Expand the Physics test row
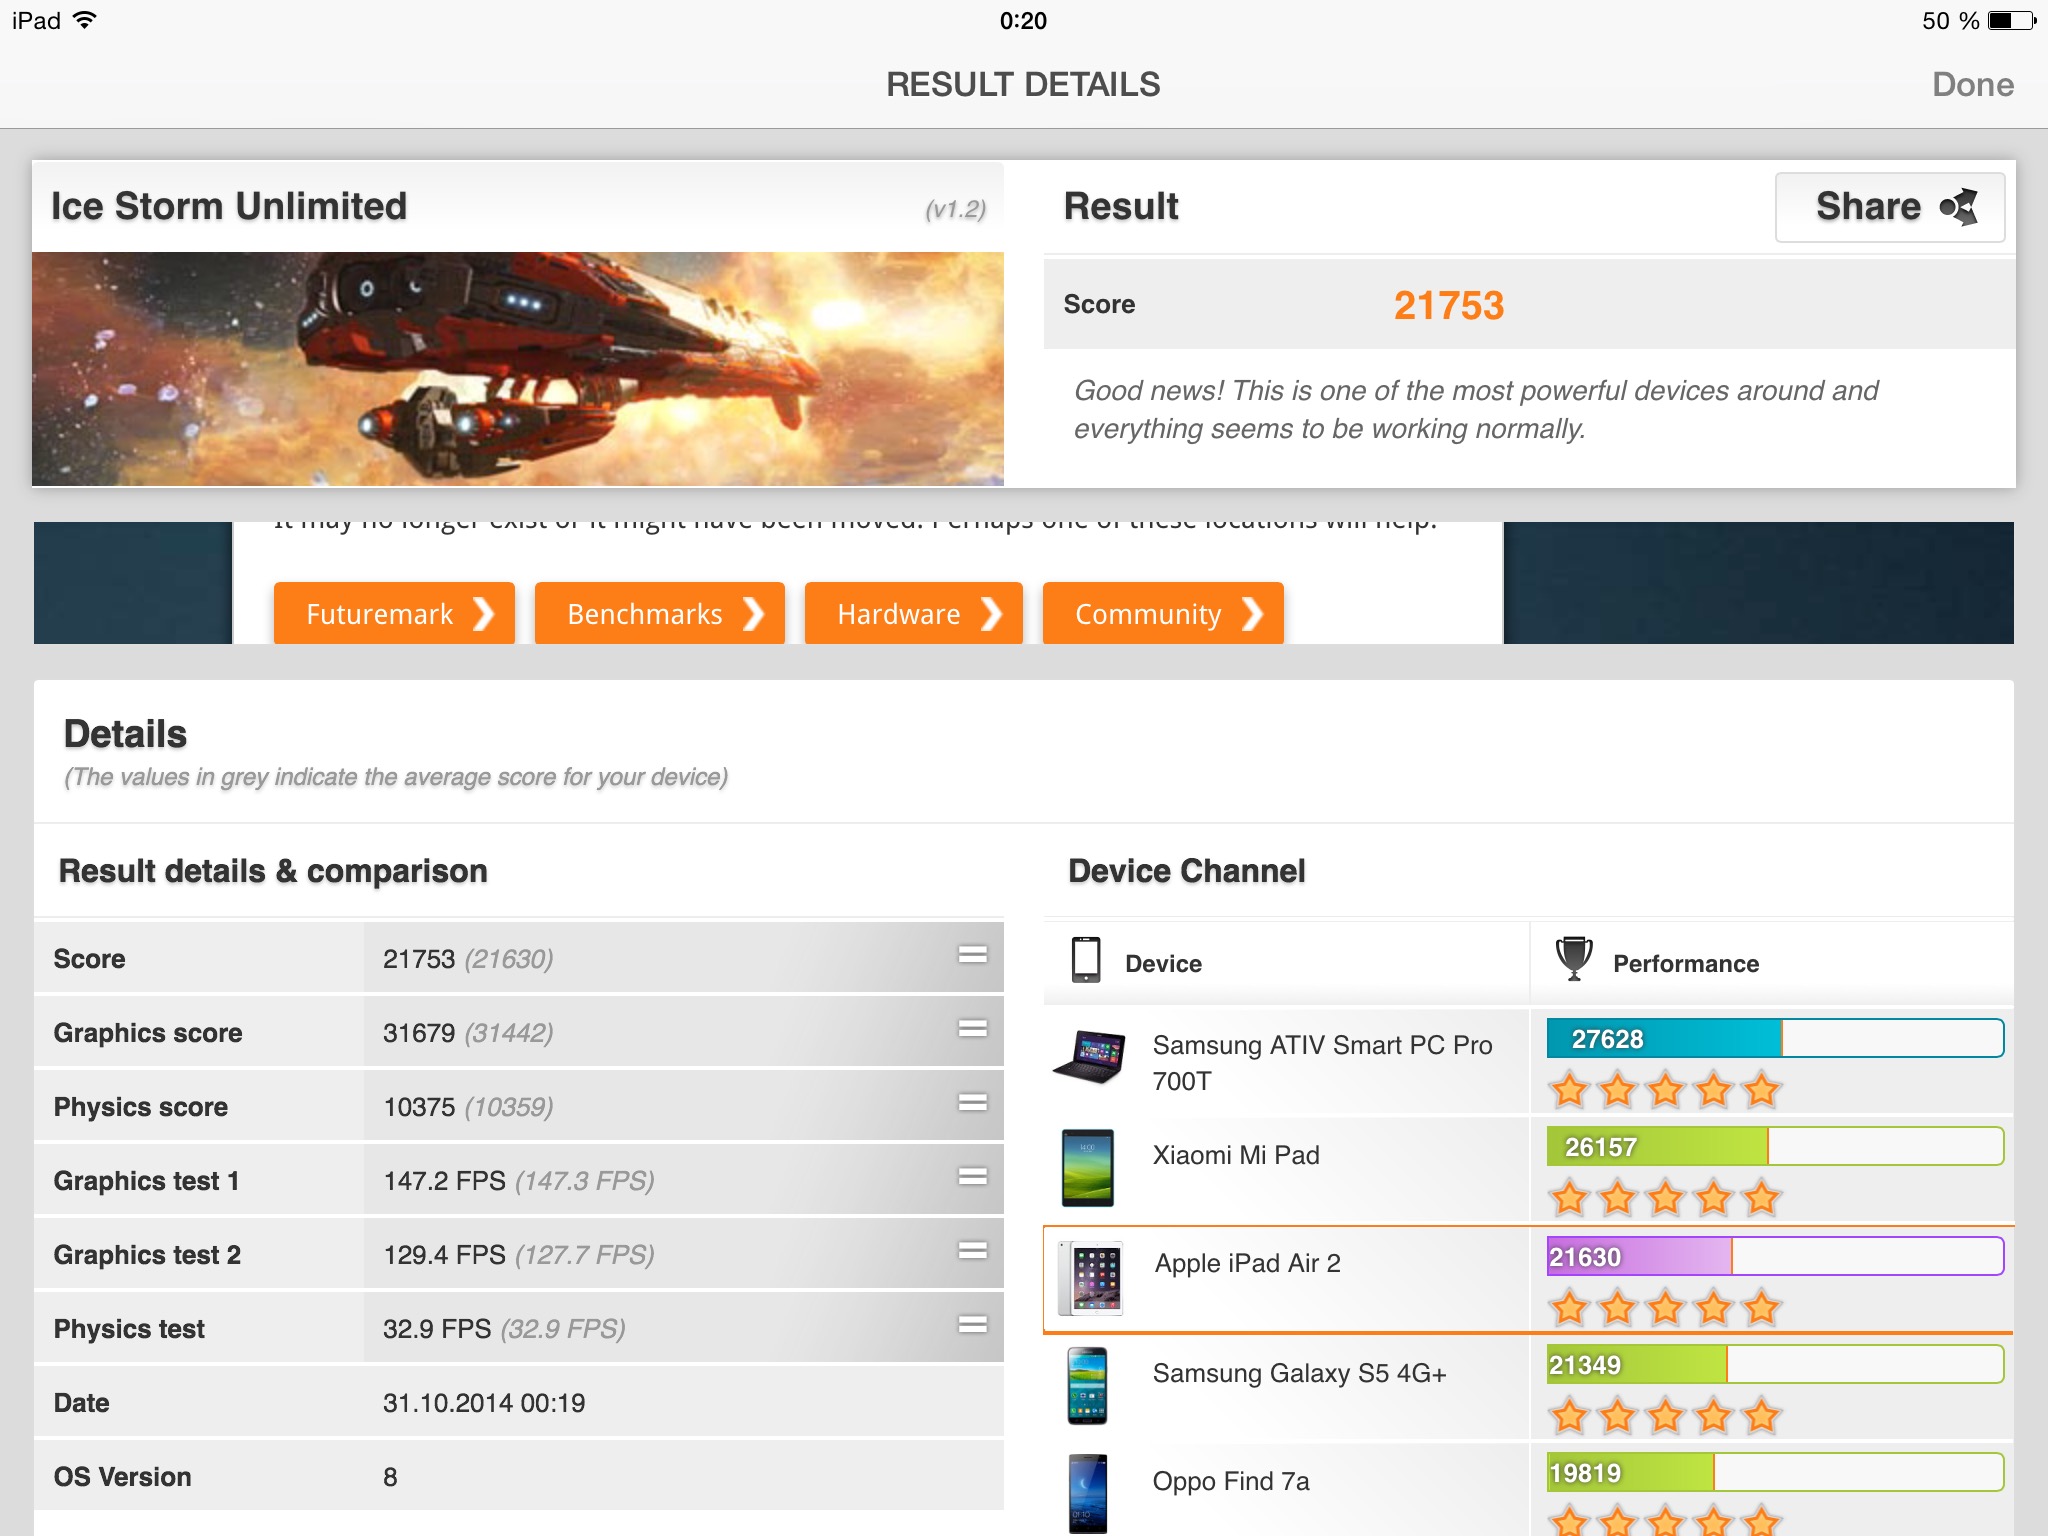 [972, 1325]
